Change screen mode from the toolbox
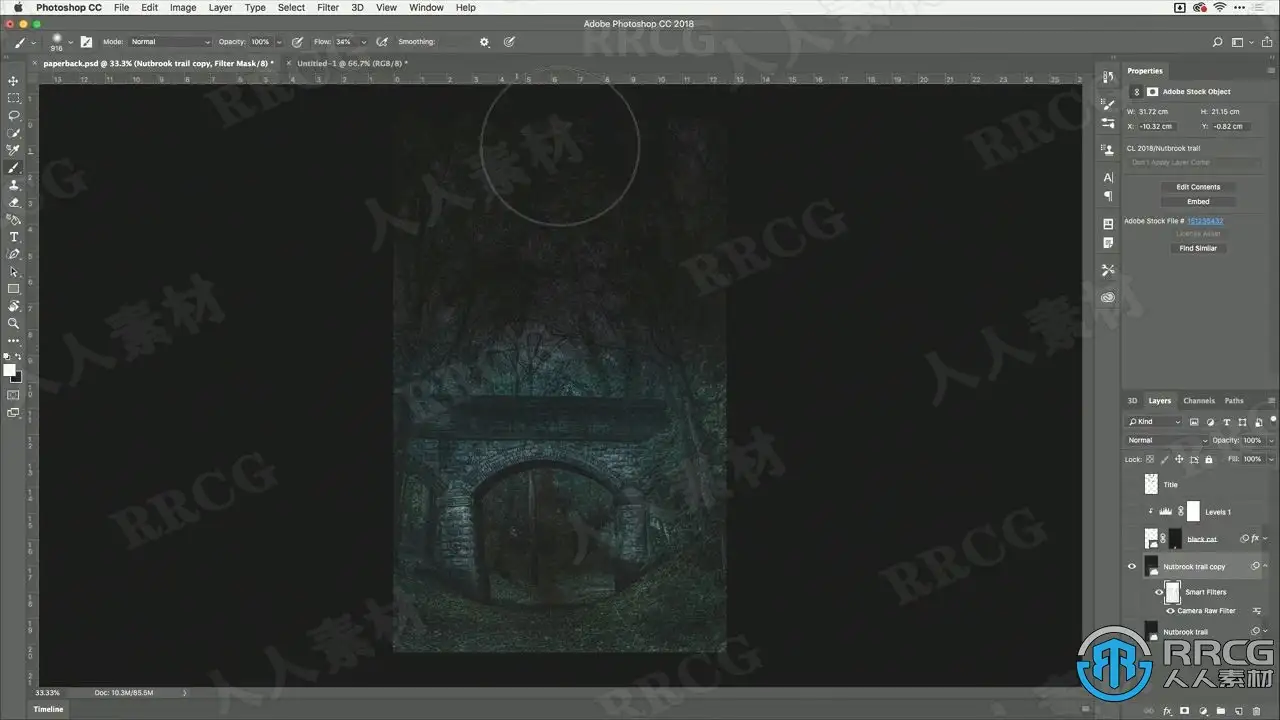Screen dimensions: 1280x720 [x=14, y=412]
